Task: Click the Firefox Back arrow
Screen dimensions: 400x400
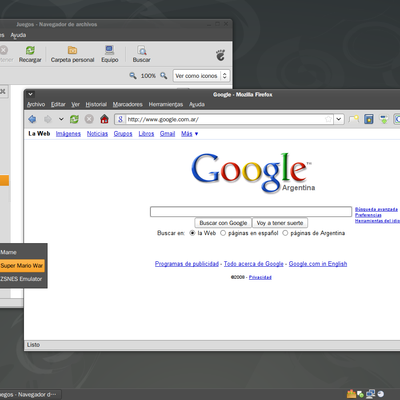Action: (x=32, y=119)
